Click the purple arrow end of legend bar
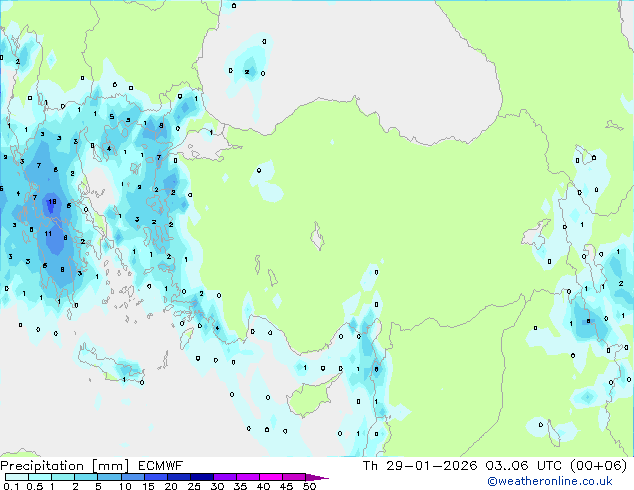634x490 pixels. coord(317,477)
